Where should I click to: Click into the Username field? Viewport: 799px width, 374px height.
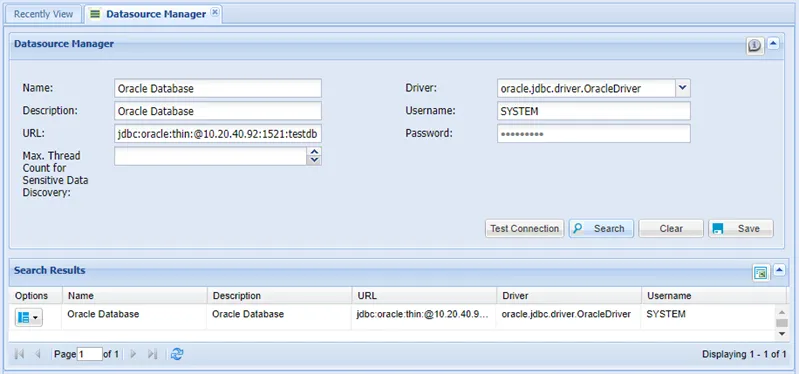pyautogui.click(x=594, y=111)
